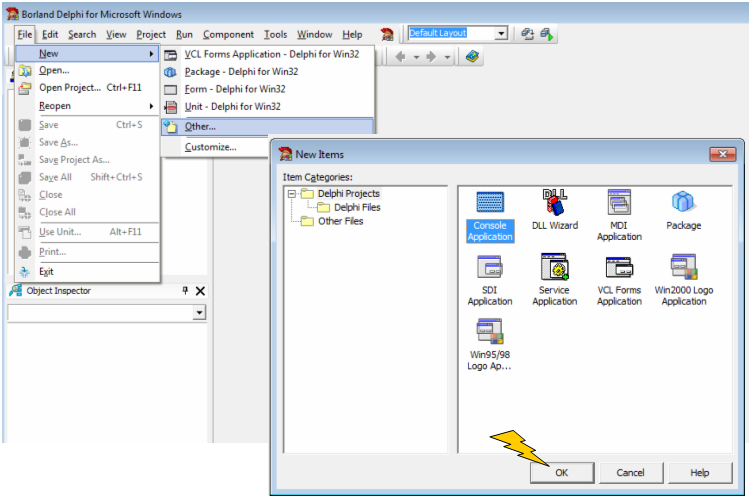This screenshot has width=751, height=498.
Task: Open the File menu
Action: pyautogui.click(x=24, y=34)
